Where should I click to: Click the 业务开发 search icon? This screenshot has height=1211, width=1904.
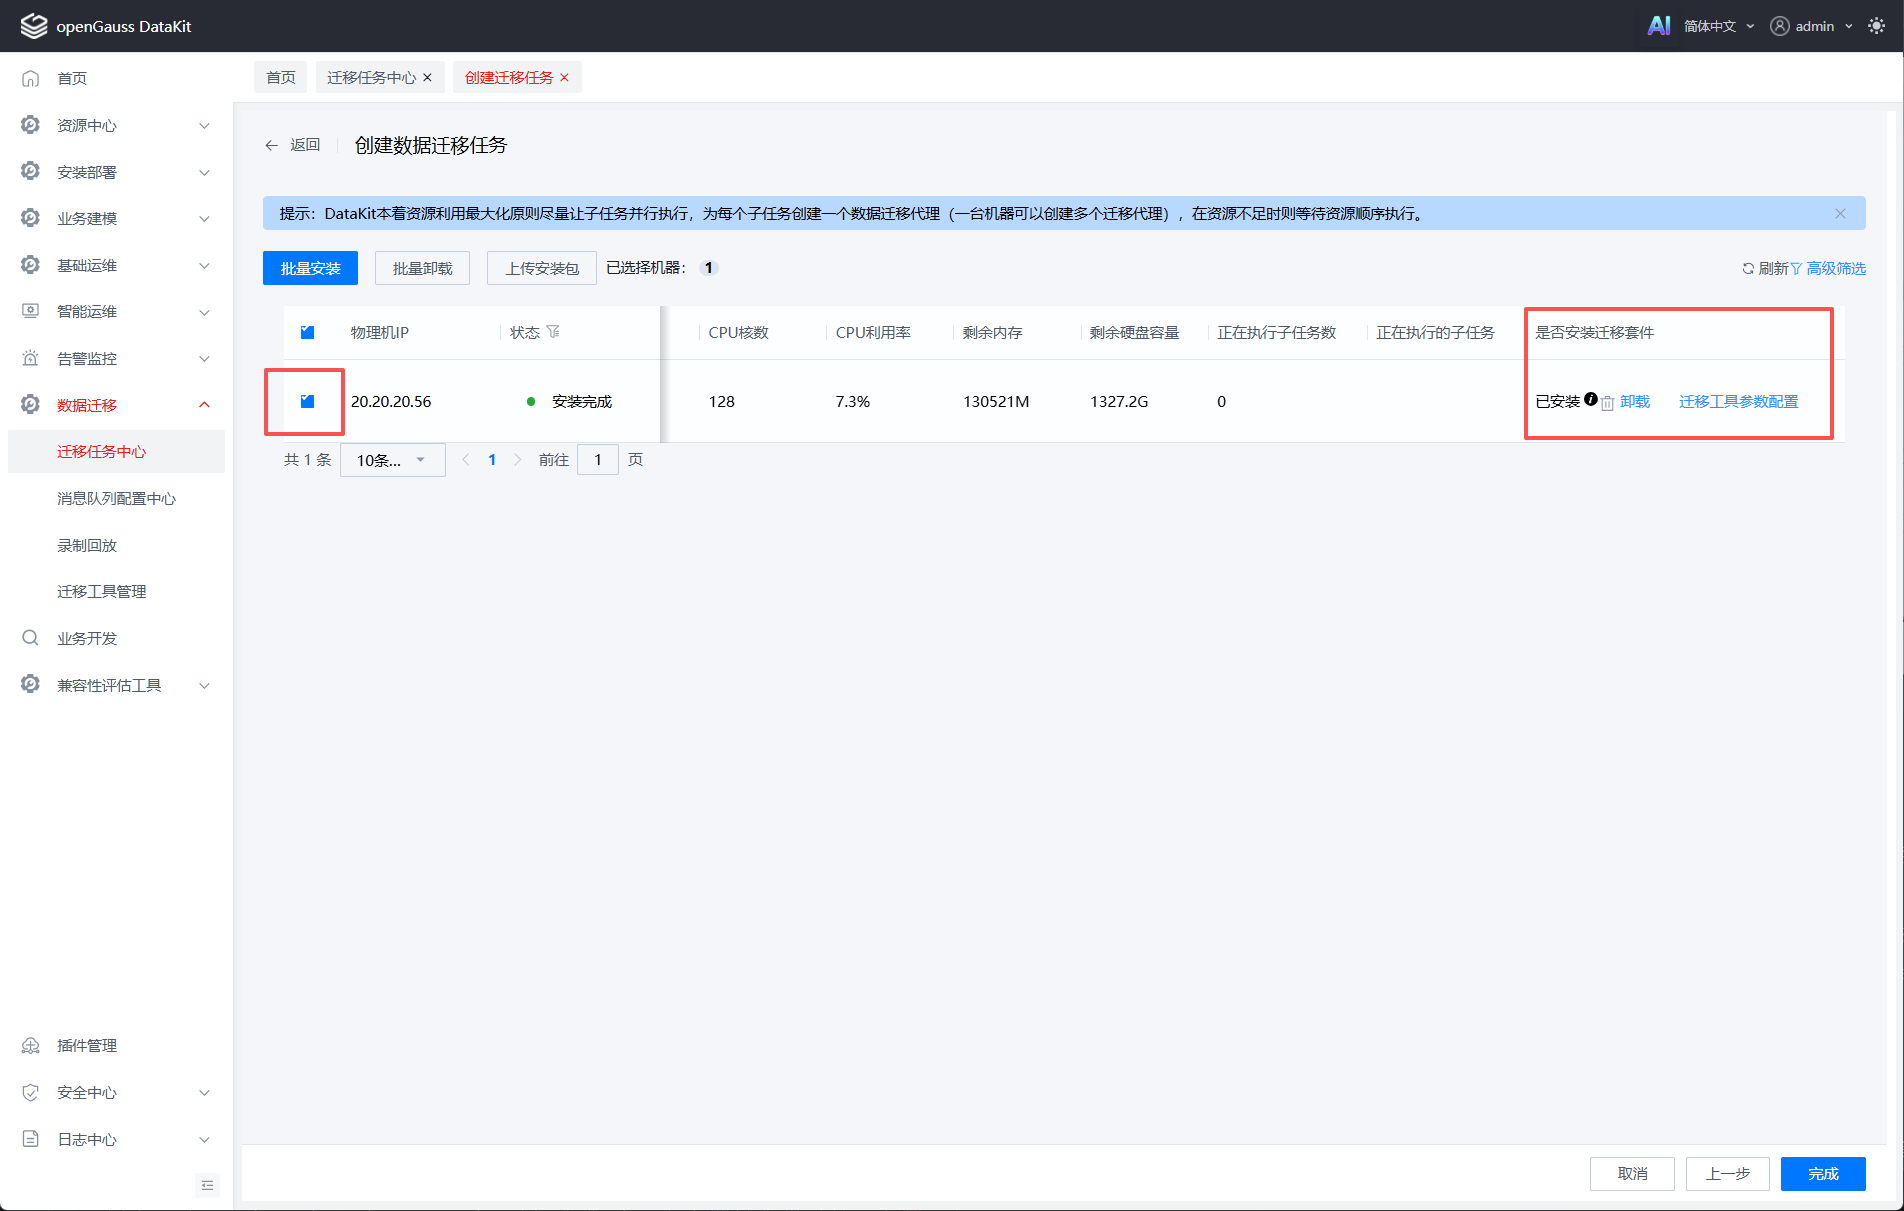pyautogui.click(x=31, y=638)
